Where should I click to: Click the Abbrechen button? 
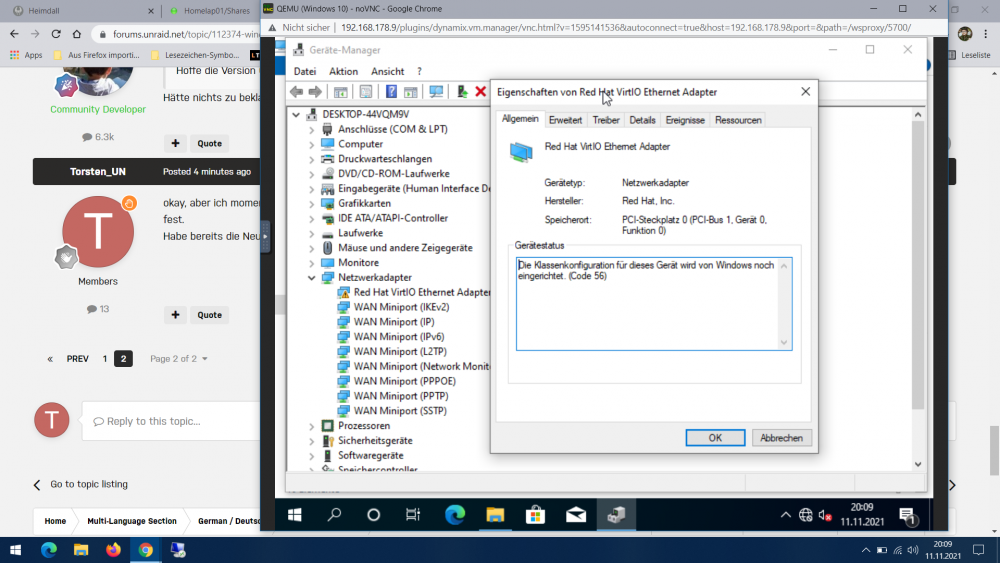pos(781,438)
